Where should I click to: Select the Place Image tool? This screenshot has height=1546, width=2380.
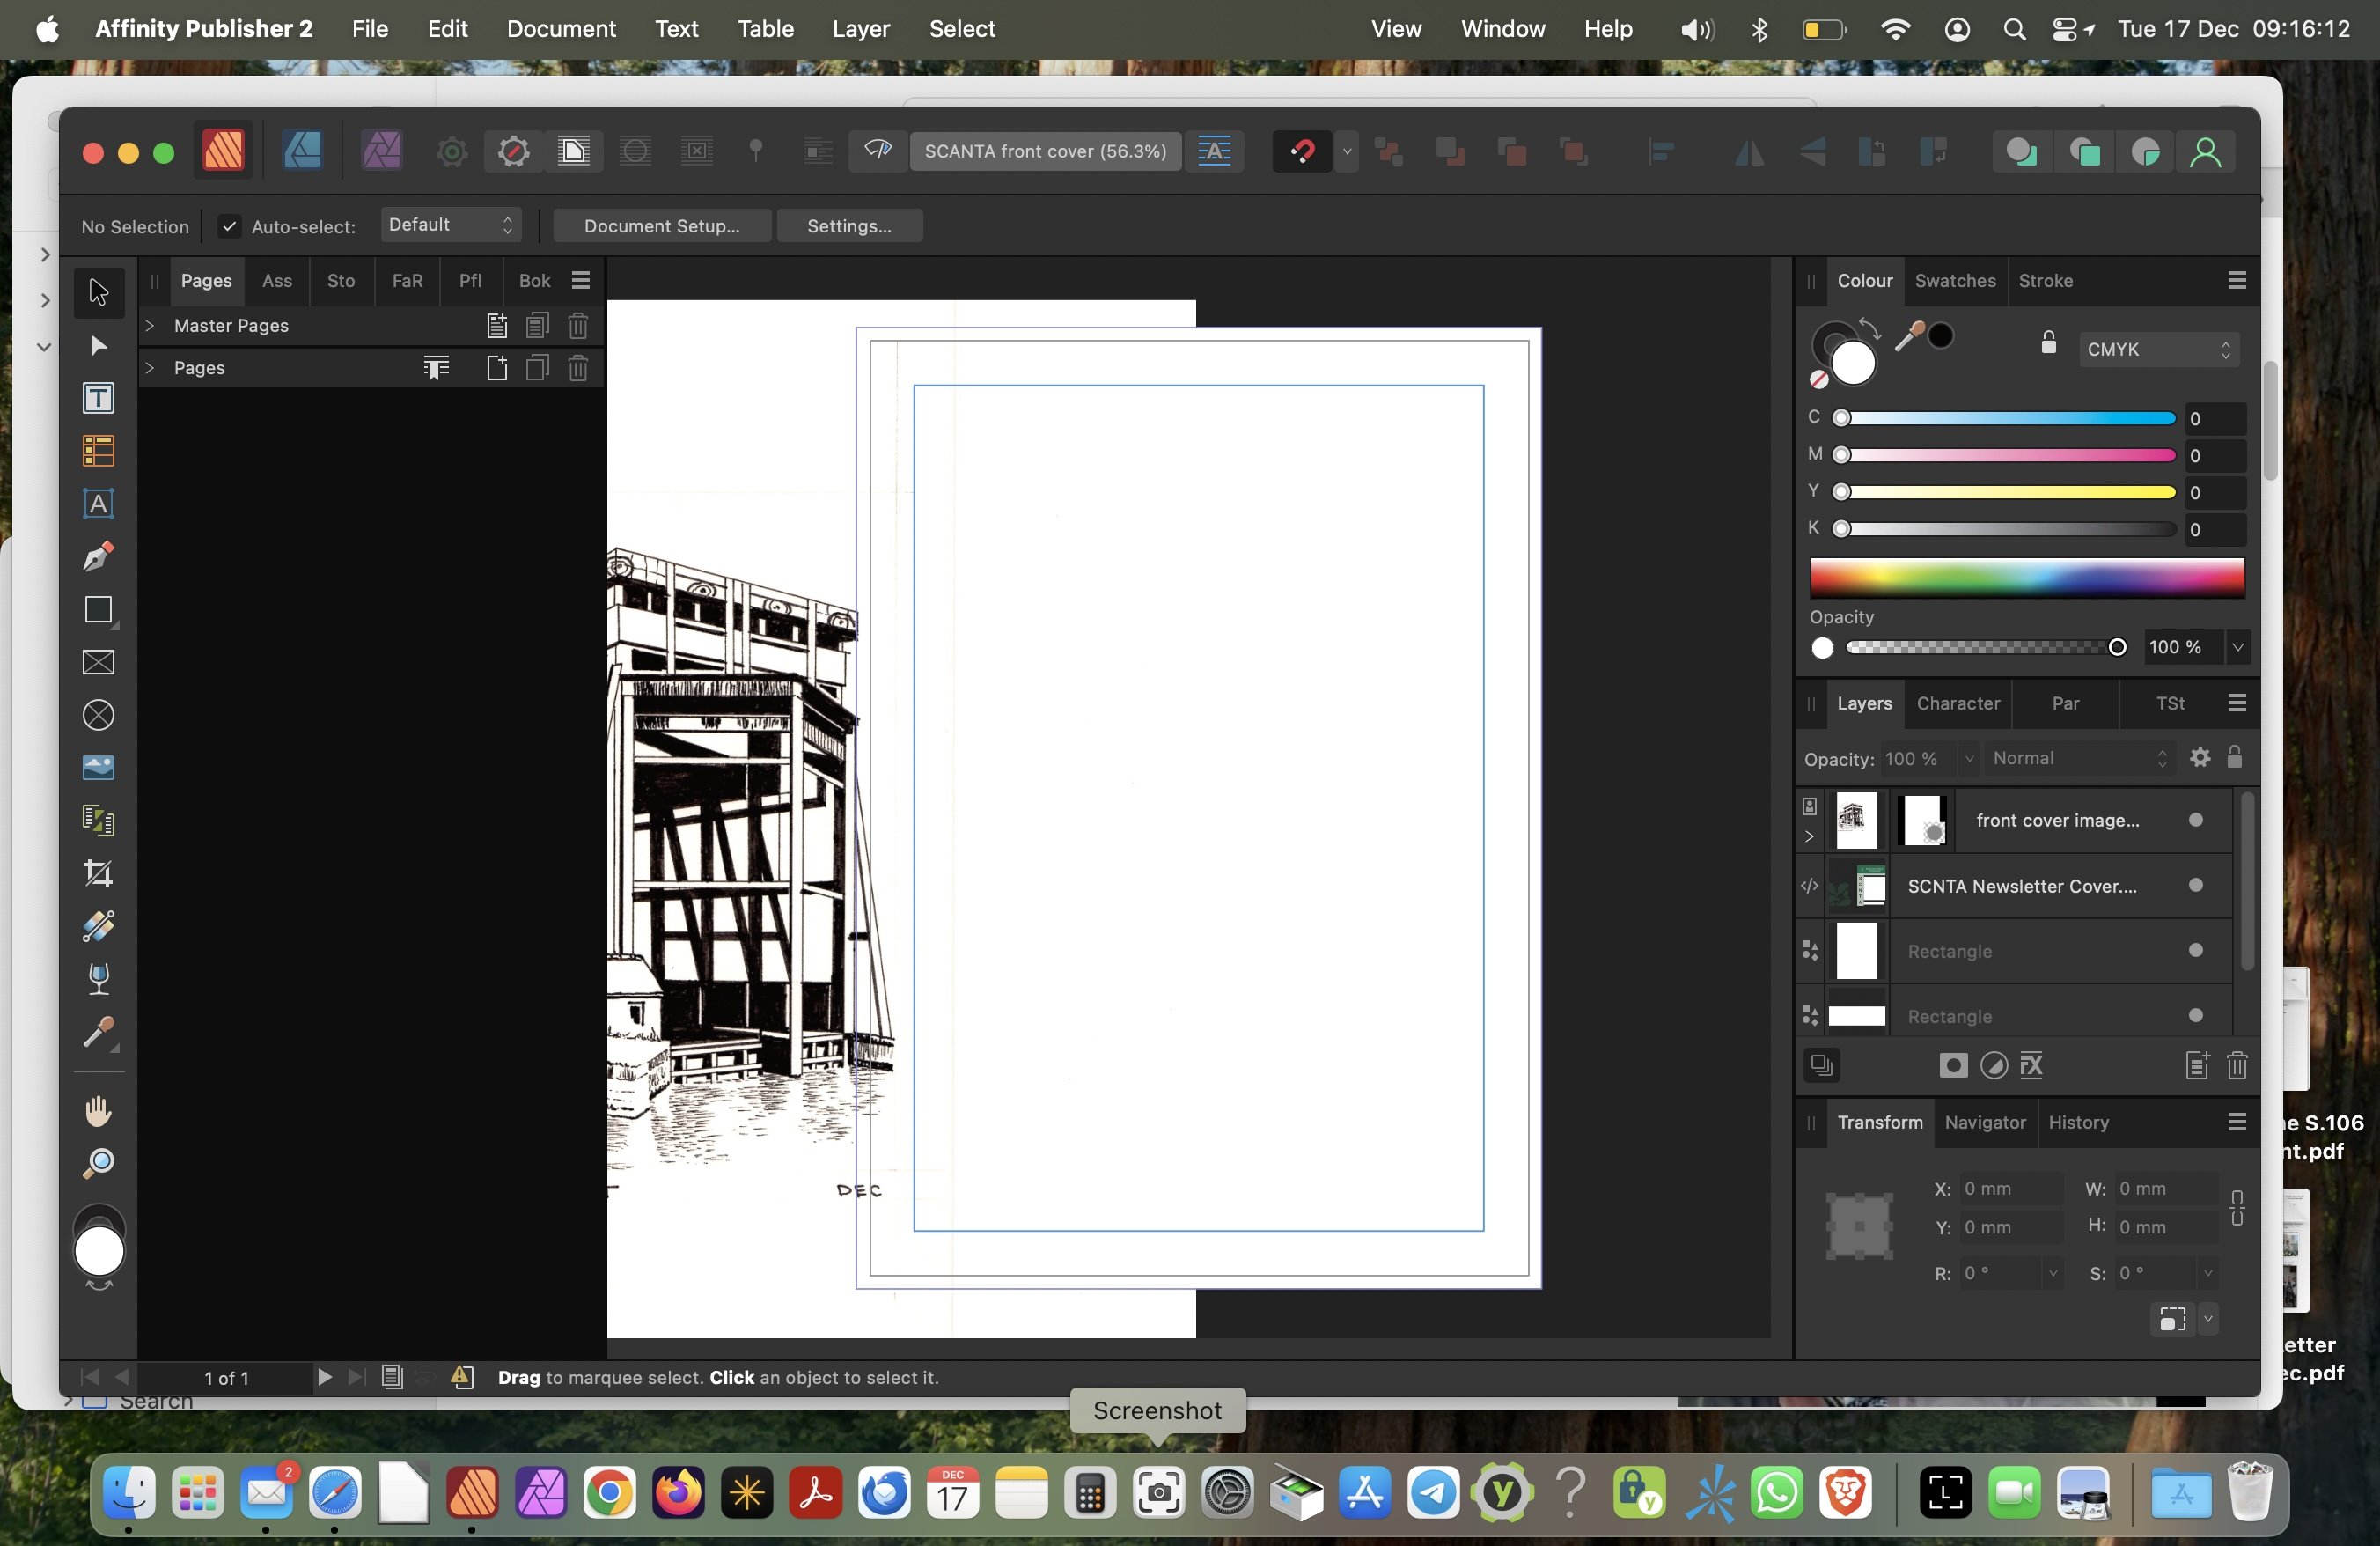coord(98,767)
